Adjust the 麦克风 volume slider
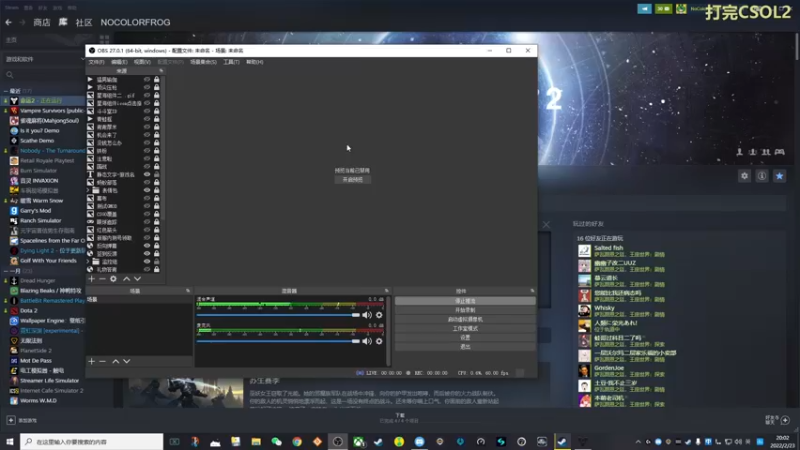The height and width of the screenshot is (450, 800). (x=278, y=341)
